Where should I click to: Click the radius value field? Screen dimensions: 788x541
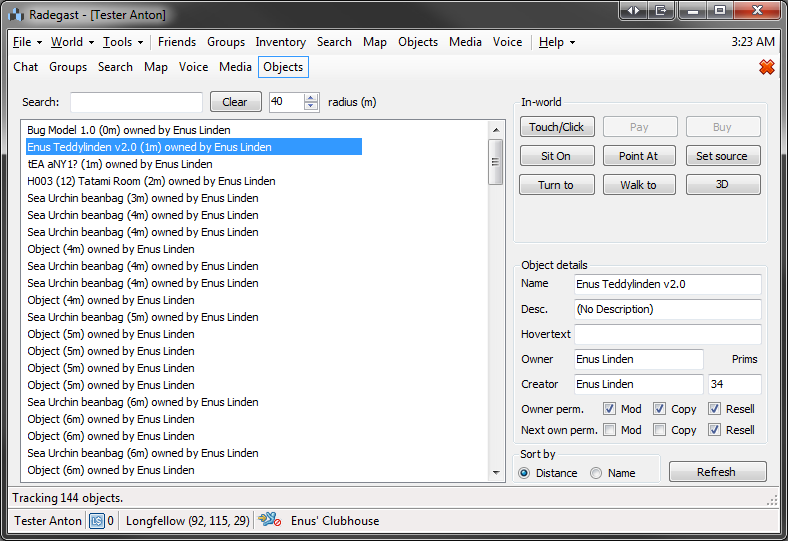tap(286, 102)
